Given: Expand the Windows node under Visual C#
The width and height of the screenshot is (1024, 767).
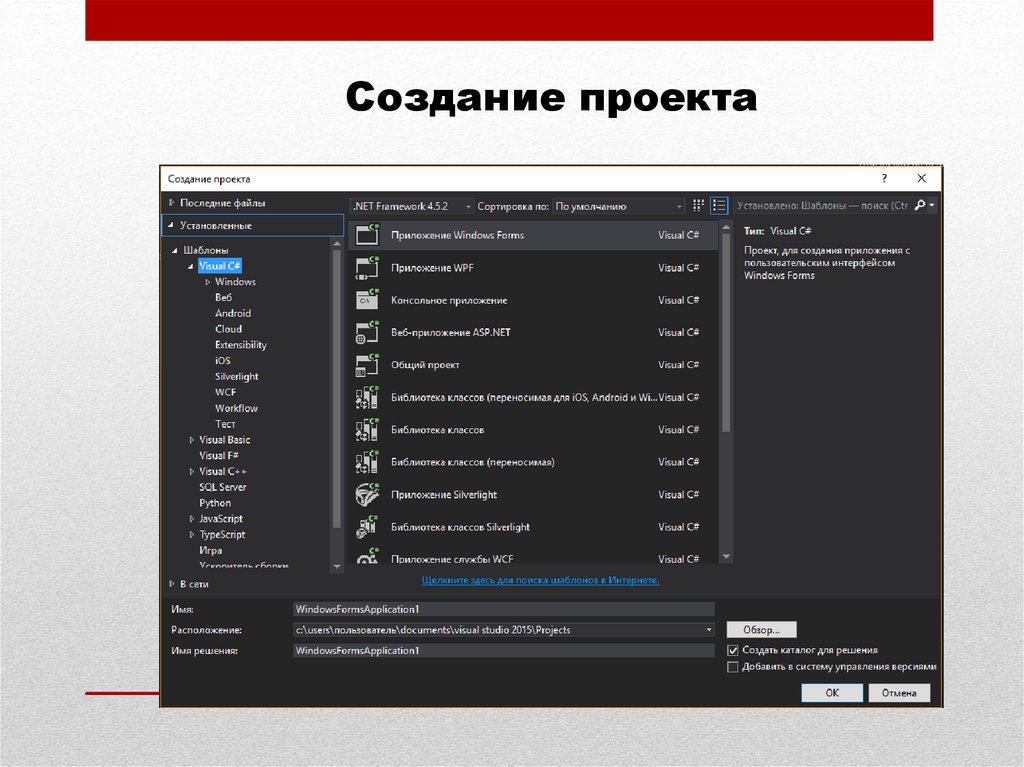Looking at the screenshot, I should click(208, 282).
